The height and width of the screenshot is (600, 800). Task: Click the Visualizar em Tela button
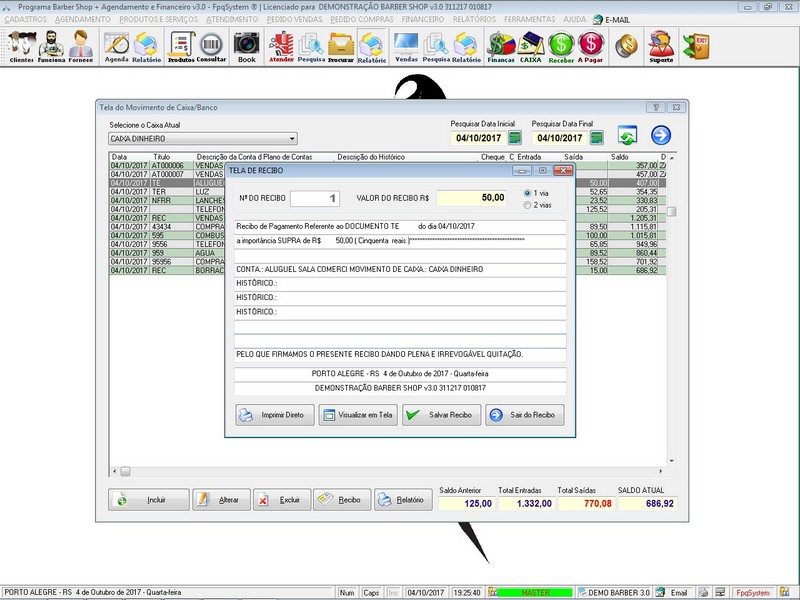pyautogui.click(x=358, y=415)
